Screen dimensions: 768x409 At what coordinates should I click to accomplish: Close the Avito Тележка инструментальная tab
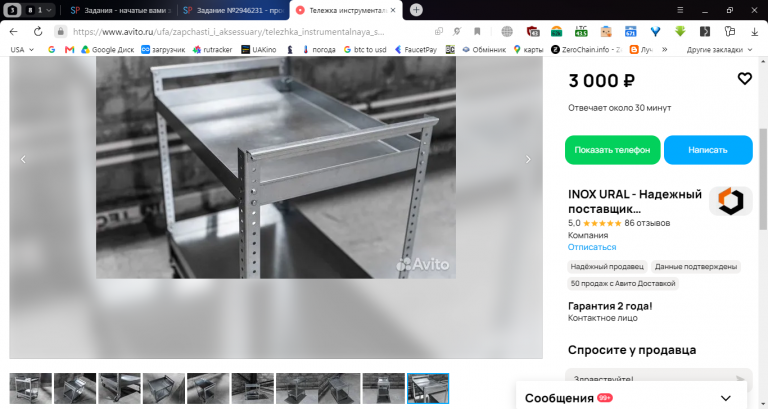point(393,10)
